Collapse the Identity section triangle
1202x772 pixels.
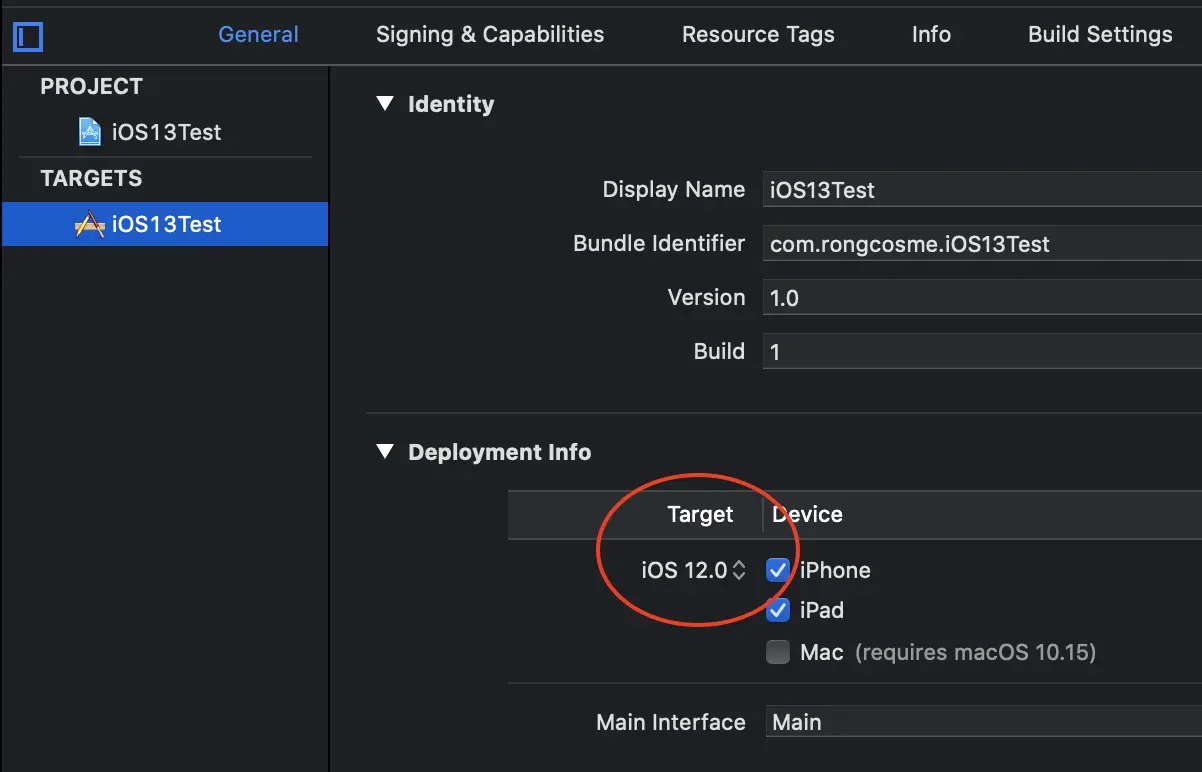385,103
